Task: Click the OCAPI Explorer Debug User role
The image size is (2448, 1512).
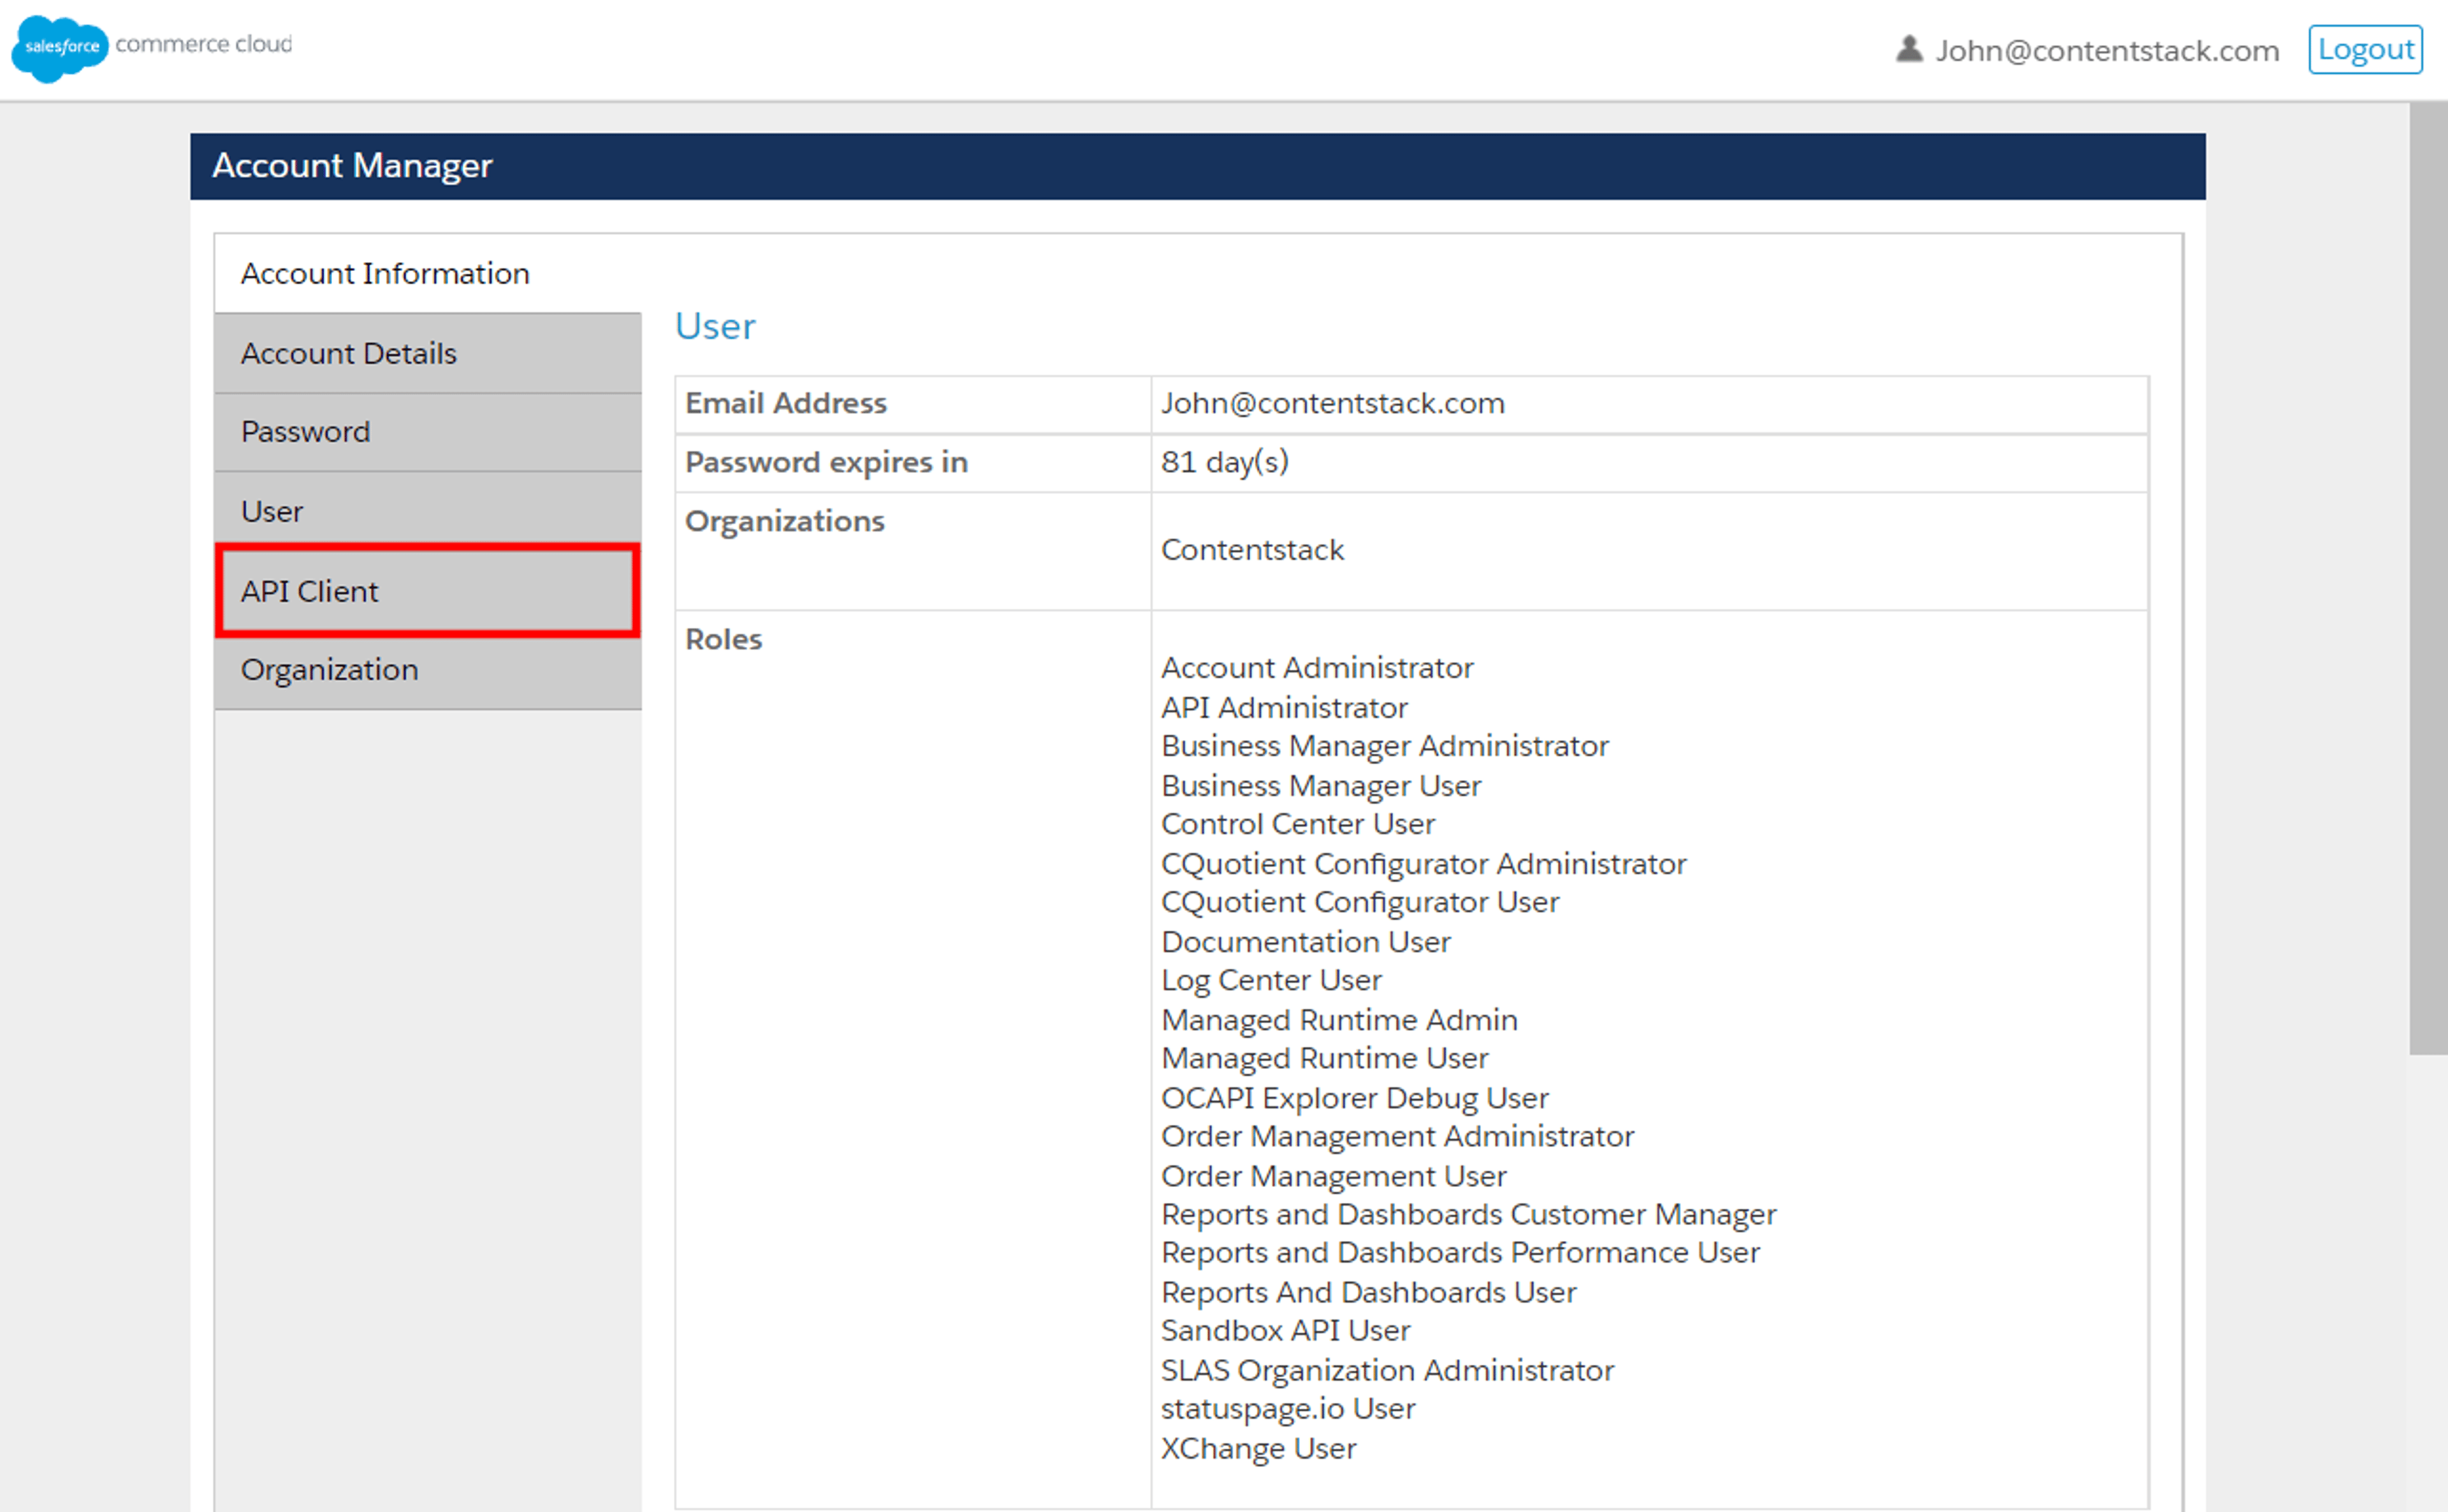Action: point(1355,1098)
